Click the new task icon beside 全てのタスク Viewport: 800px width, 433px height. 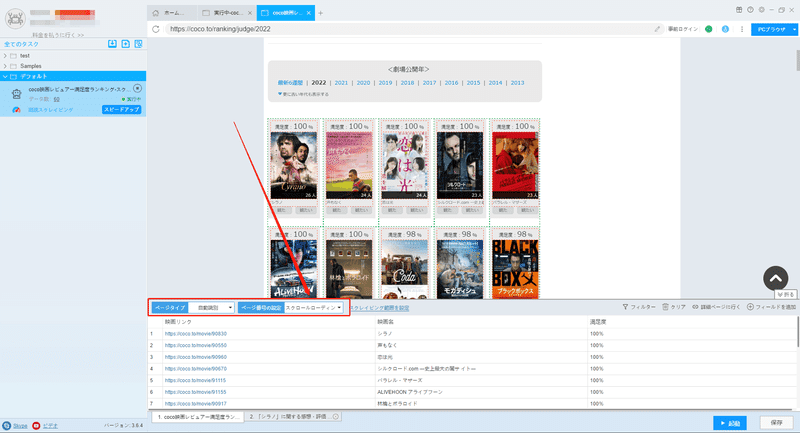(x=126, y=44)
